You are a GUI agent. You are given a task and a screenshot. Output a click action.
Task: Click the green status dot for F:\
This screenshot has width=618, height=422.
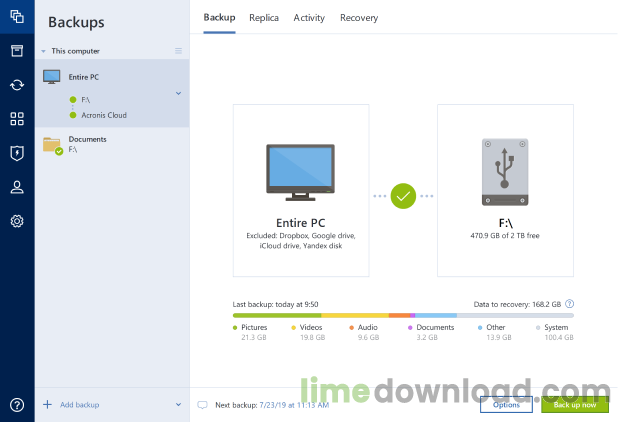73,100
